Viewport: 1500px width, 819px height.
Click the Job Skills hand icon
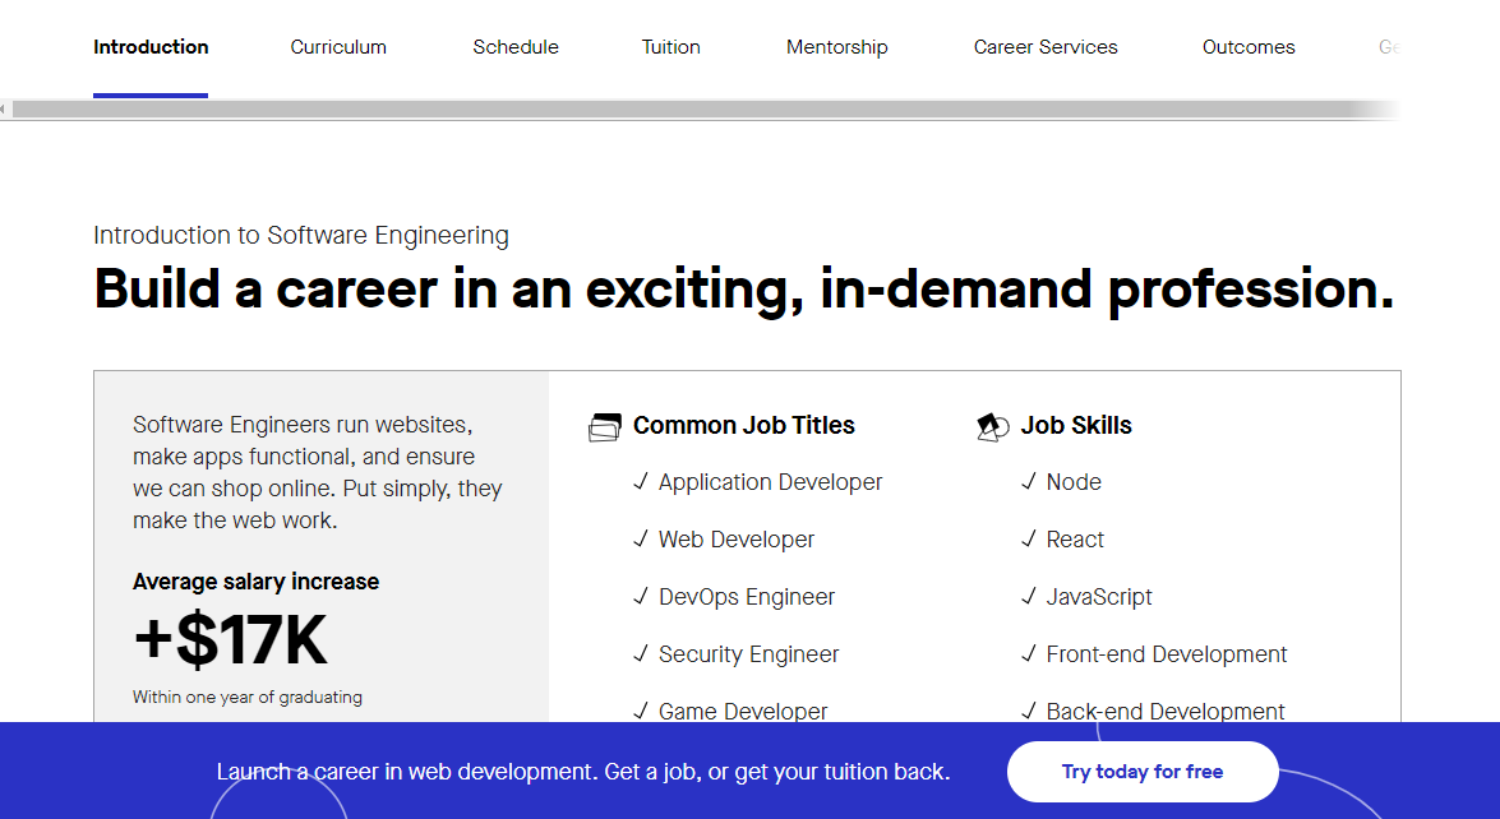click(x=993, y=425)
